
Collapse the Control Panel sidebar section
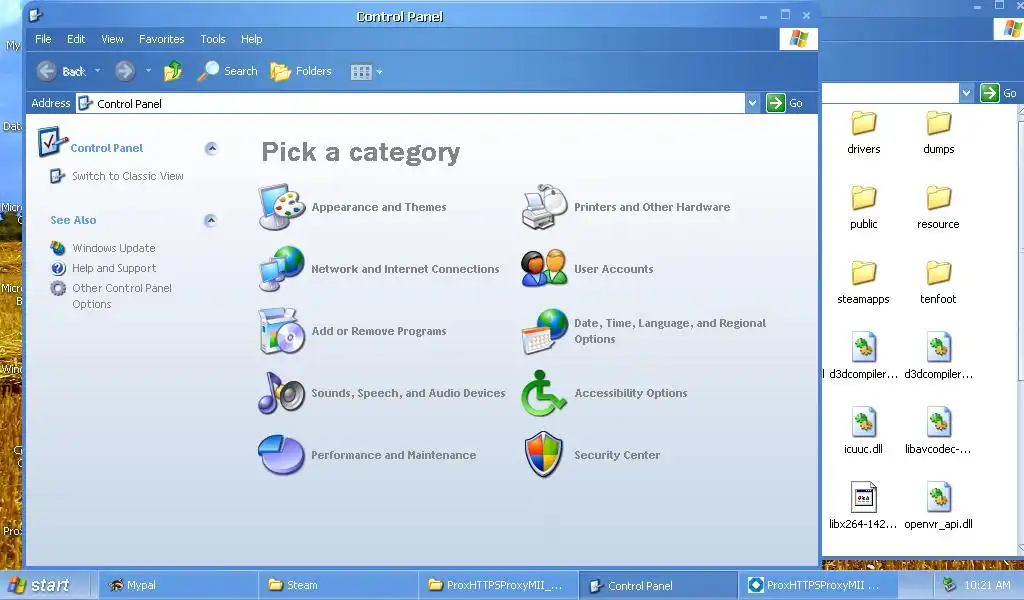[x=211, y=148]
